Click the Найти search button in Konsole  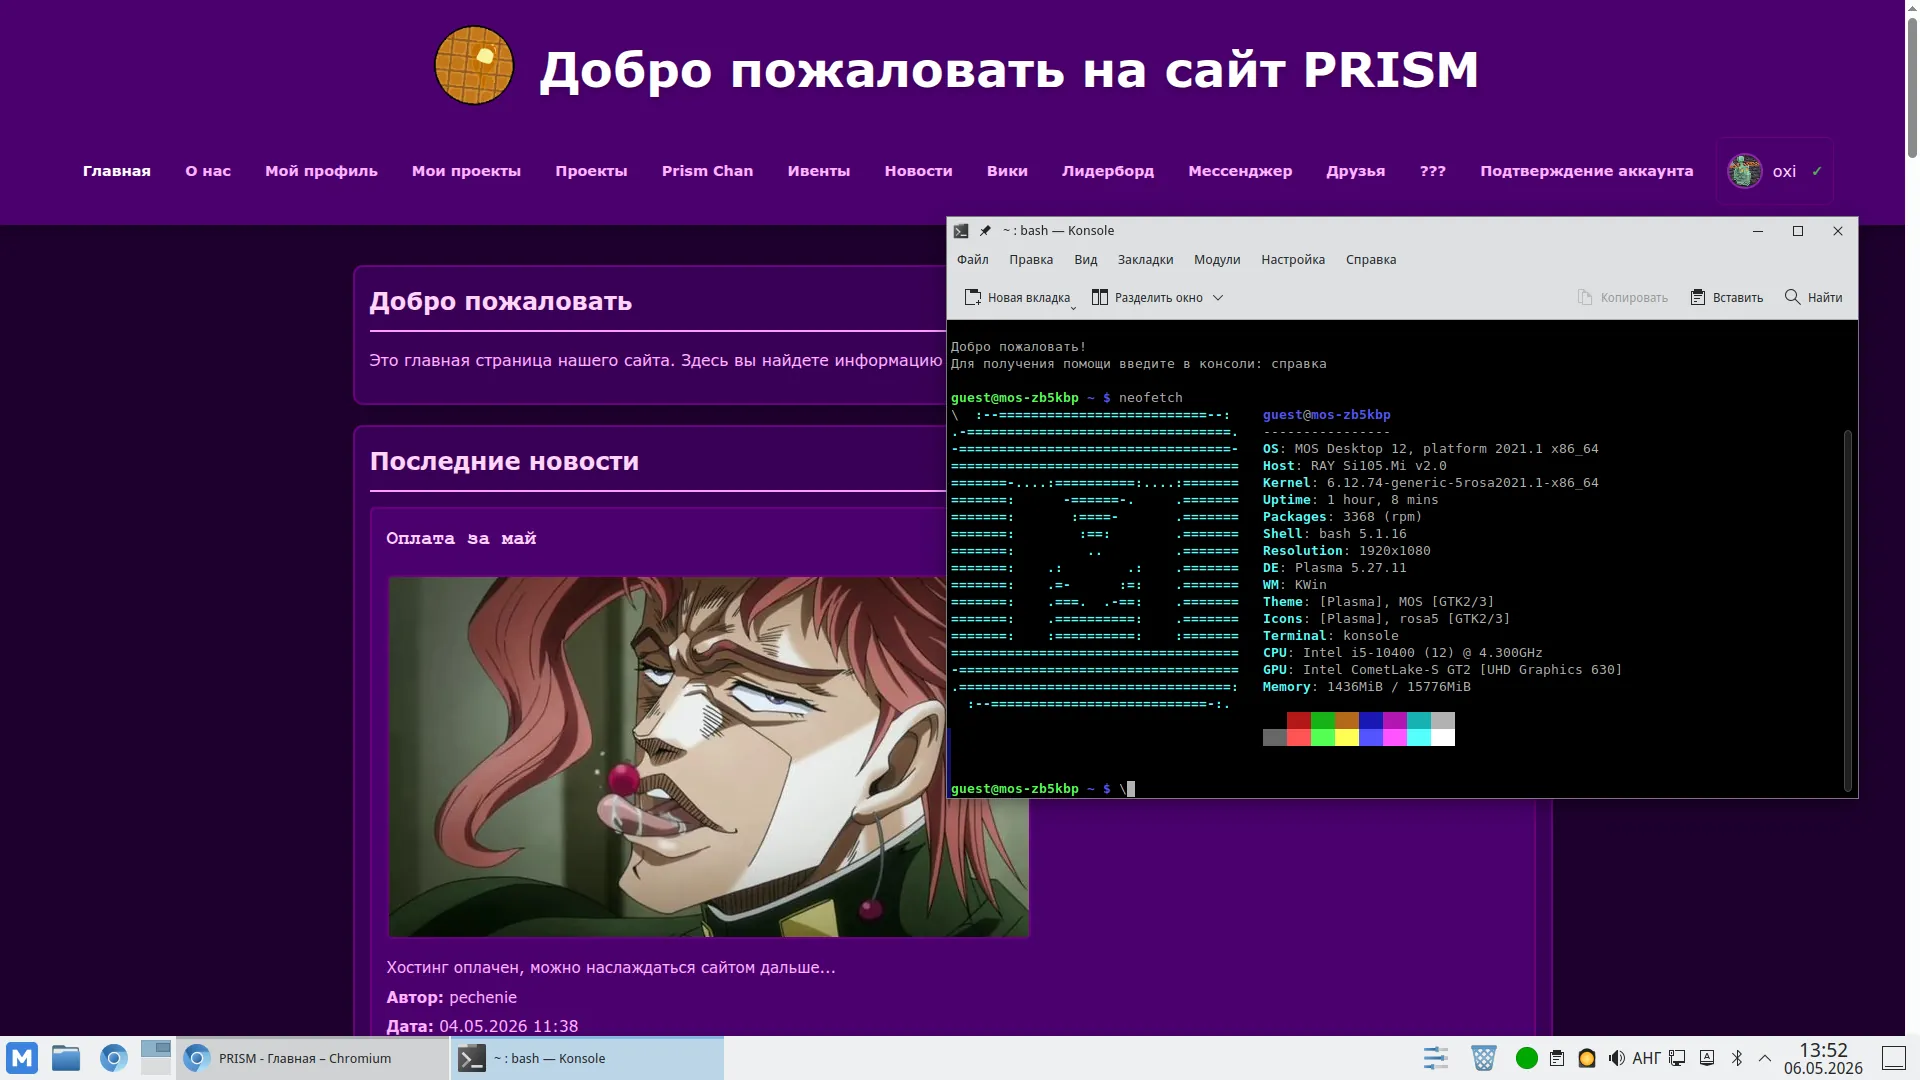(x=1813, y=298)
